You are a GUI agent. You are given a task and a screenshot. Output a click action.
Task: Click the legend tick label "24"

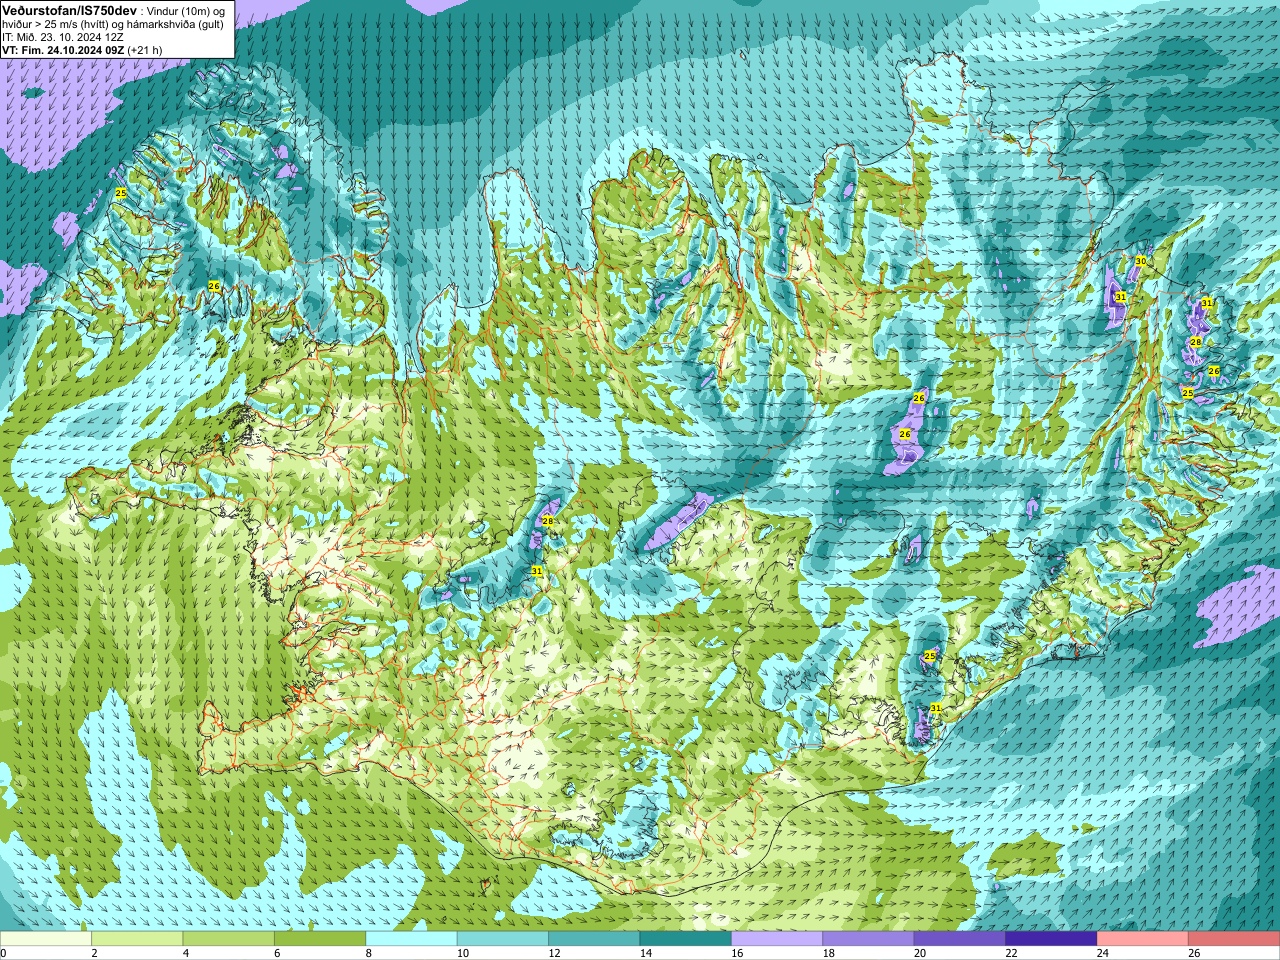click(1102, 953)
